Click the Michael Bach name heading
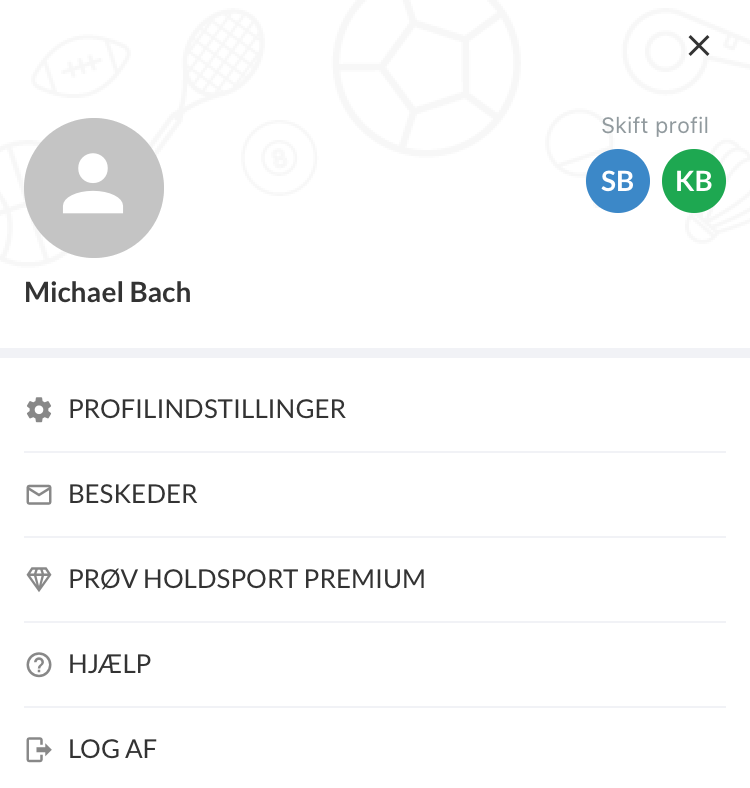 (108, 292)
